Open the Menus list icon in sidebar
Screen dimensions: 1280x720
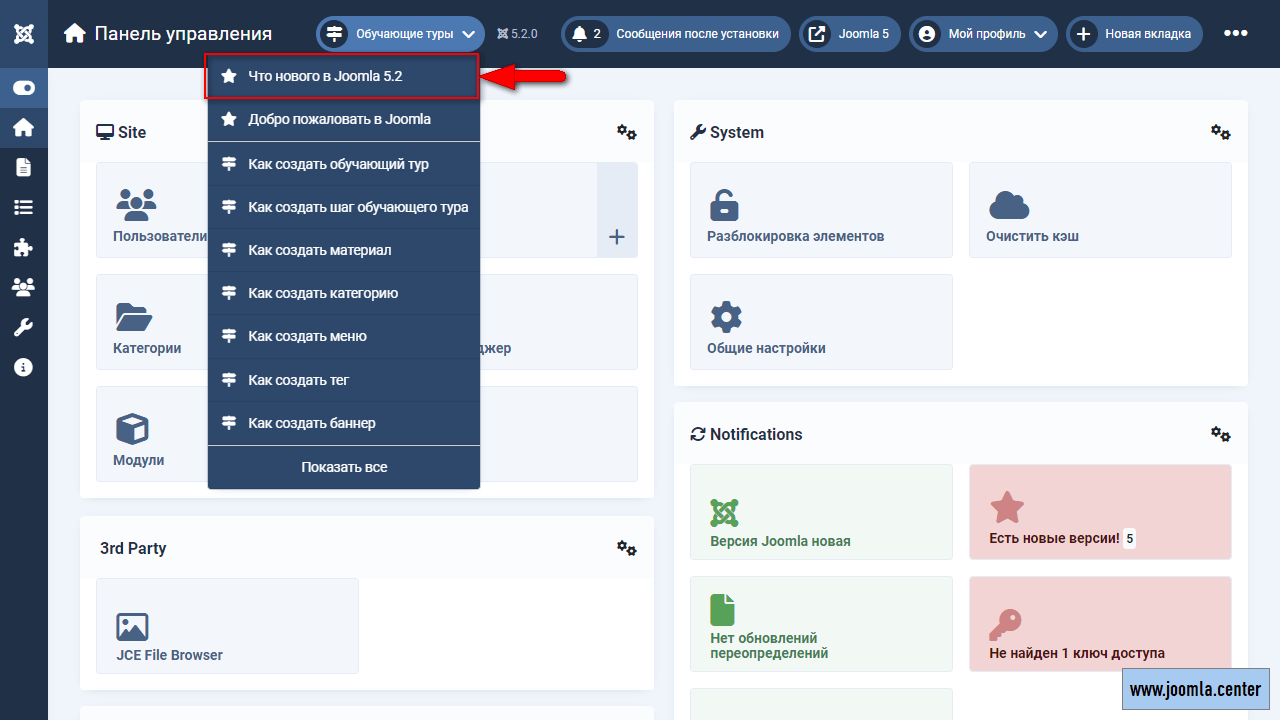pyautogui.click(x=24, y=207)
